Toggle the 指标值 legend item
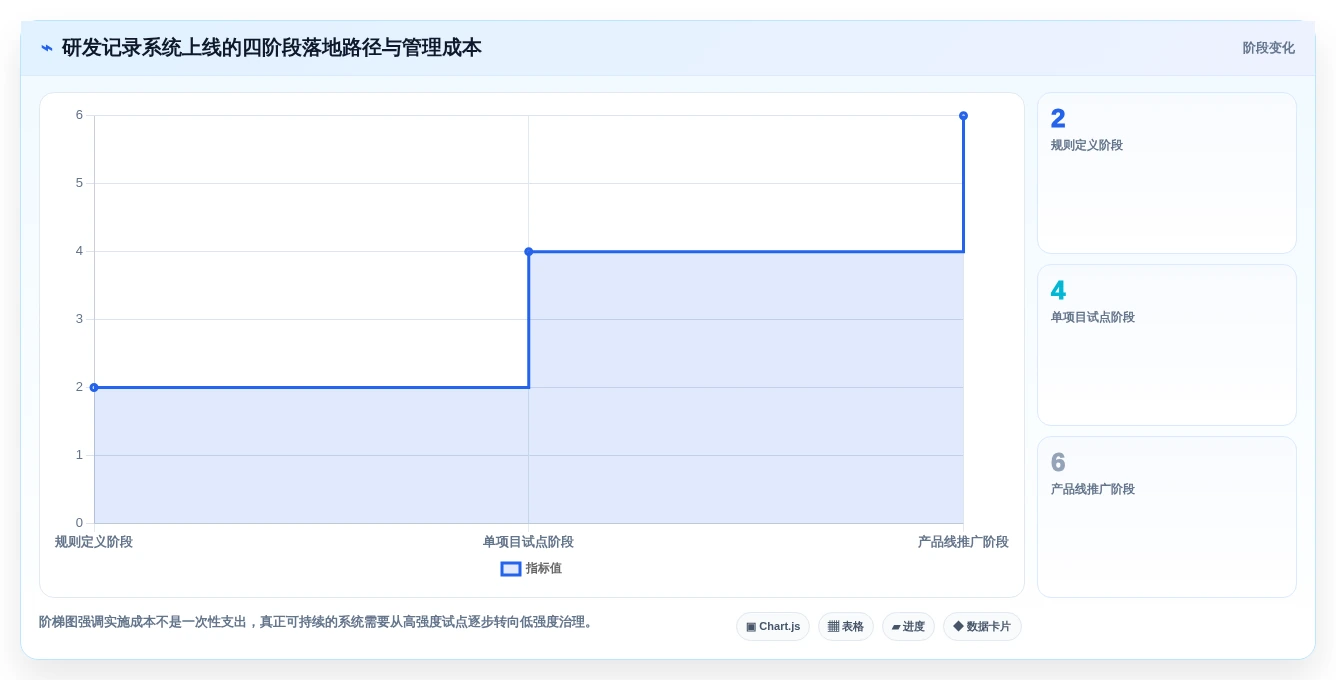The image size is (1336, 680). tap(531, 568)
